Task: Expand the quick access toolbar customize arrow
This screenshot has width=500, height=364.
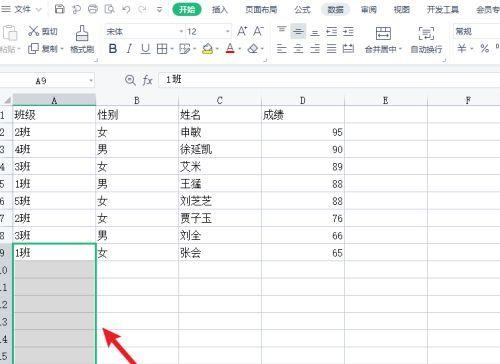Action: click(159, 9)
